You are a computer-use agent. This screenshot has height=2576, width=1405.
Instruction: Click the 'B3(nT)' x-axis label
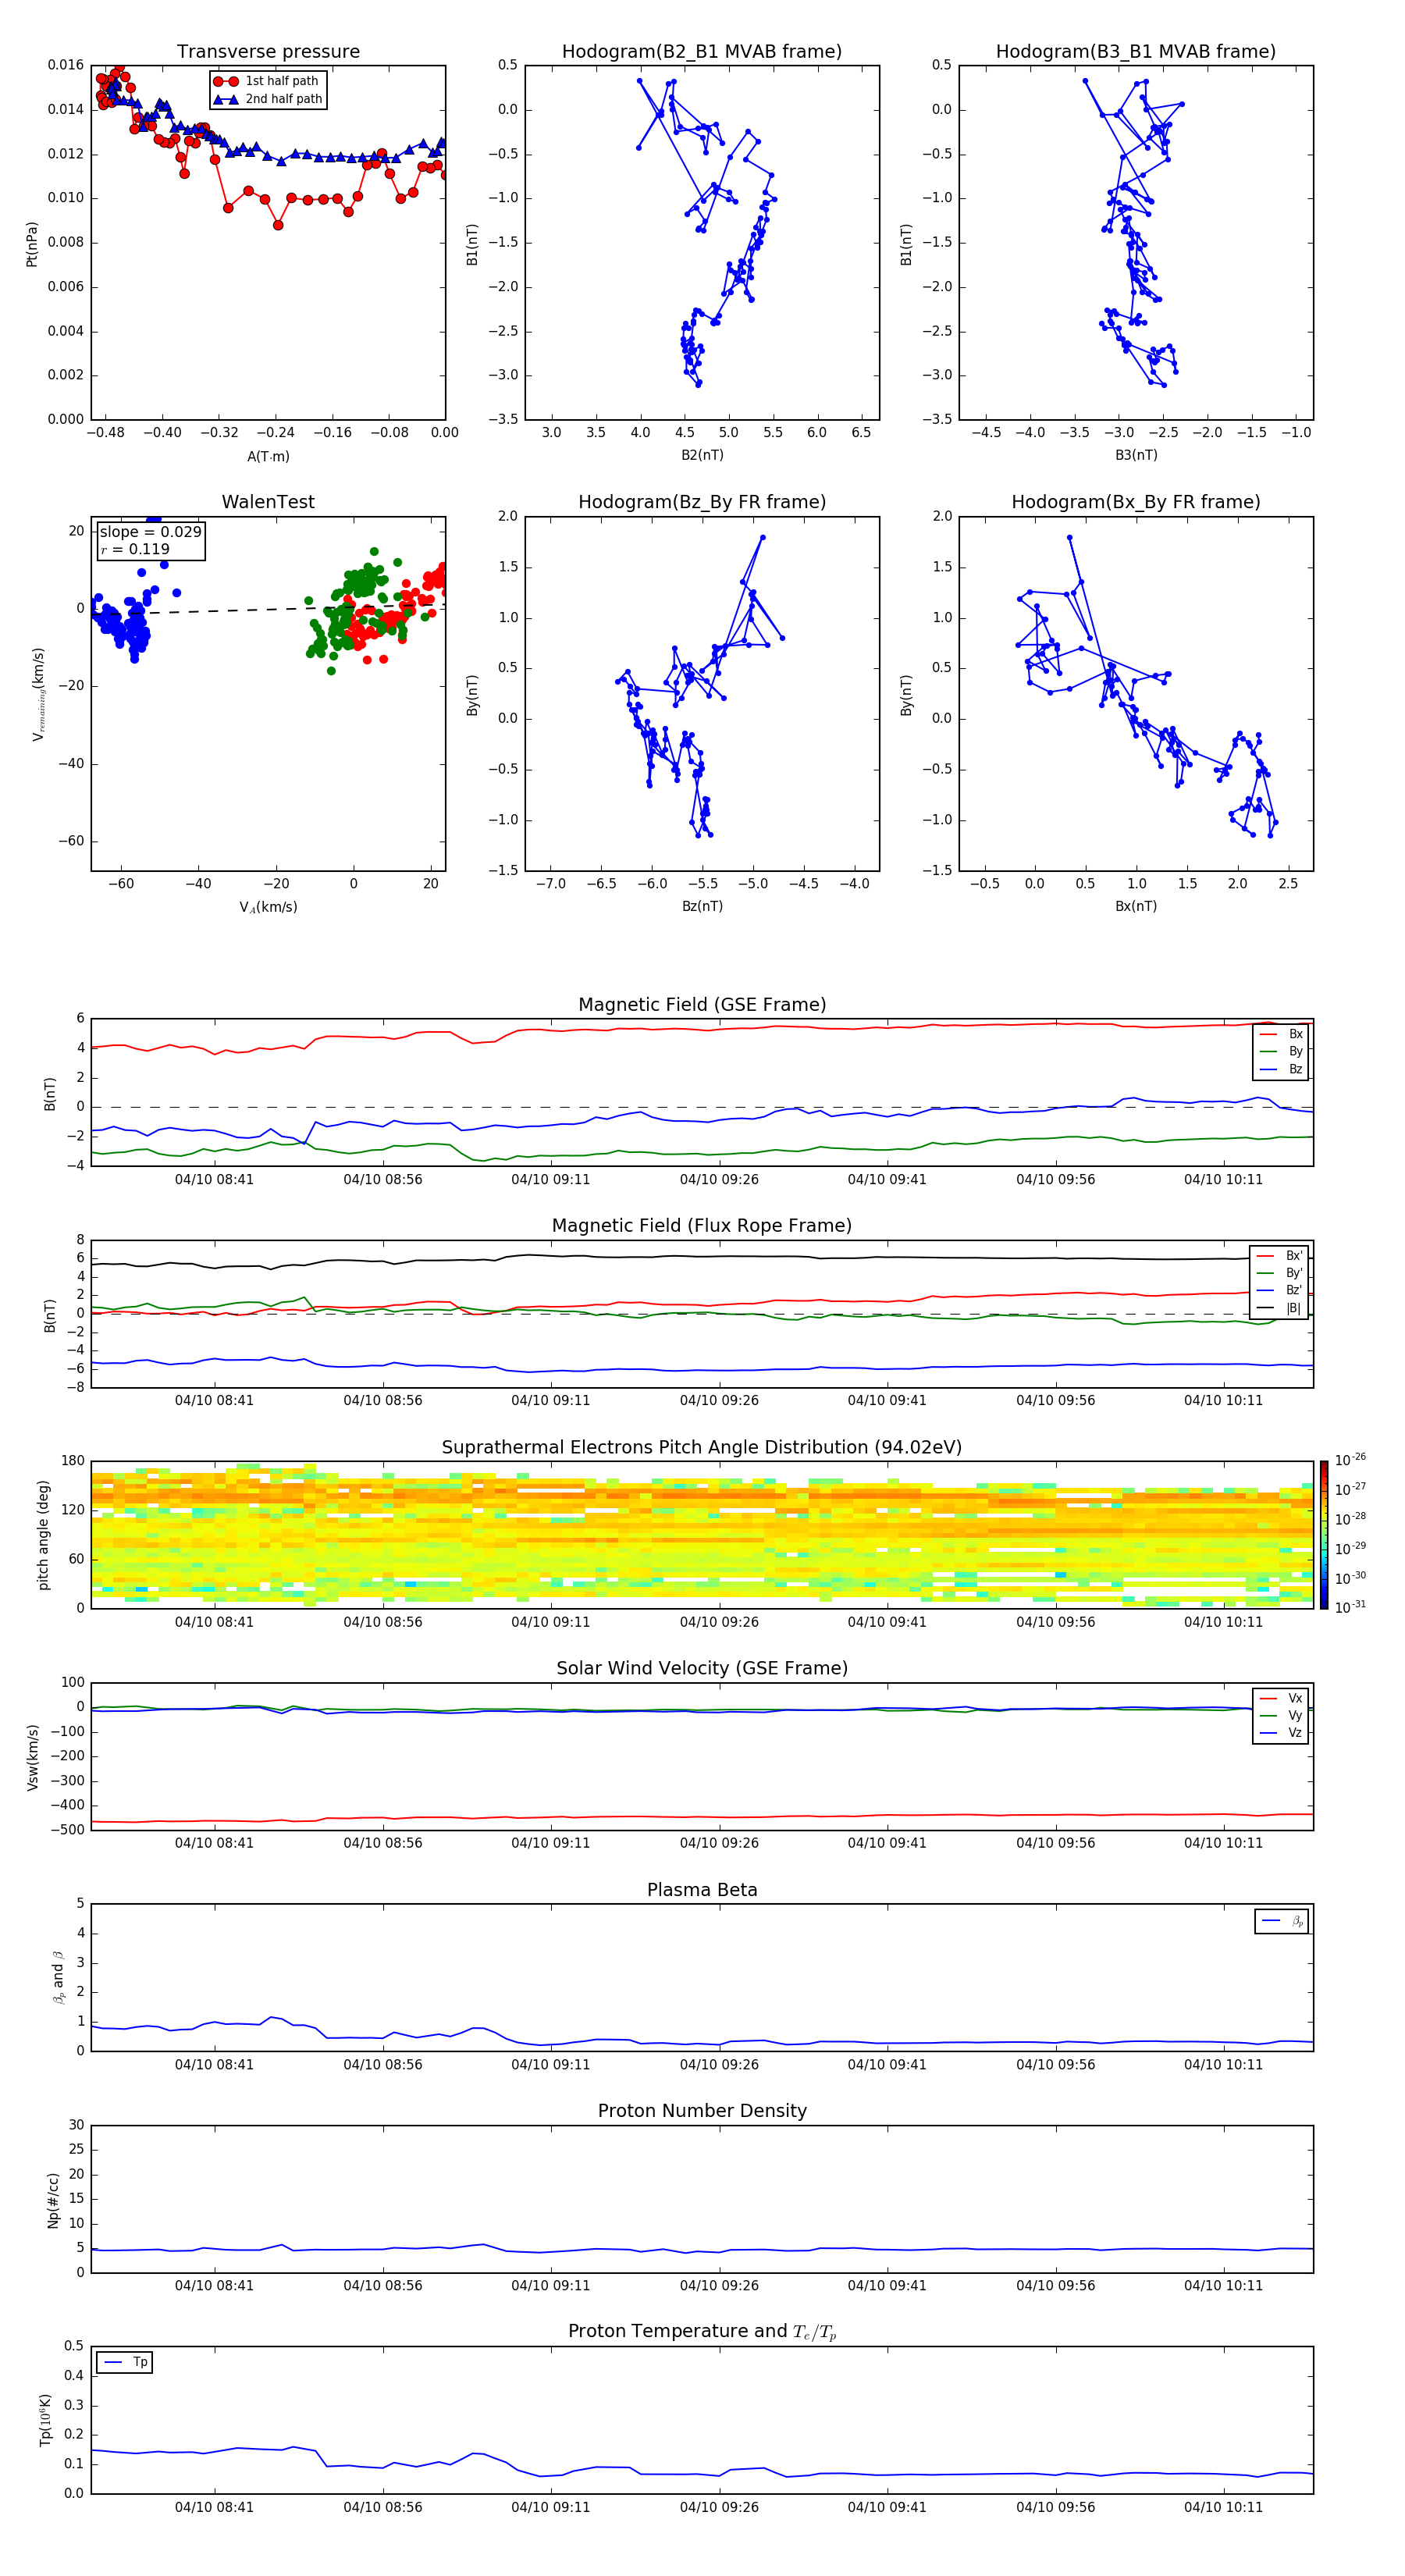pos(1136,455)
